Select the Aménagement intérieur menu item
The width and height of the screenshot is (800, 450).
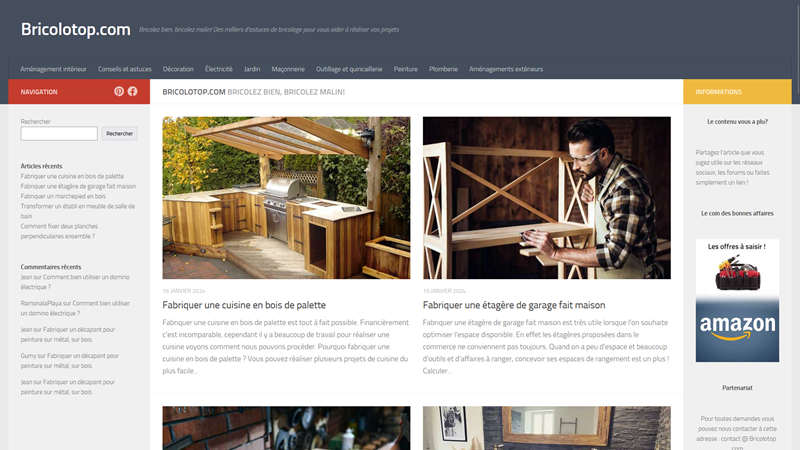pyautogui.click(x=53, y=69)
